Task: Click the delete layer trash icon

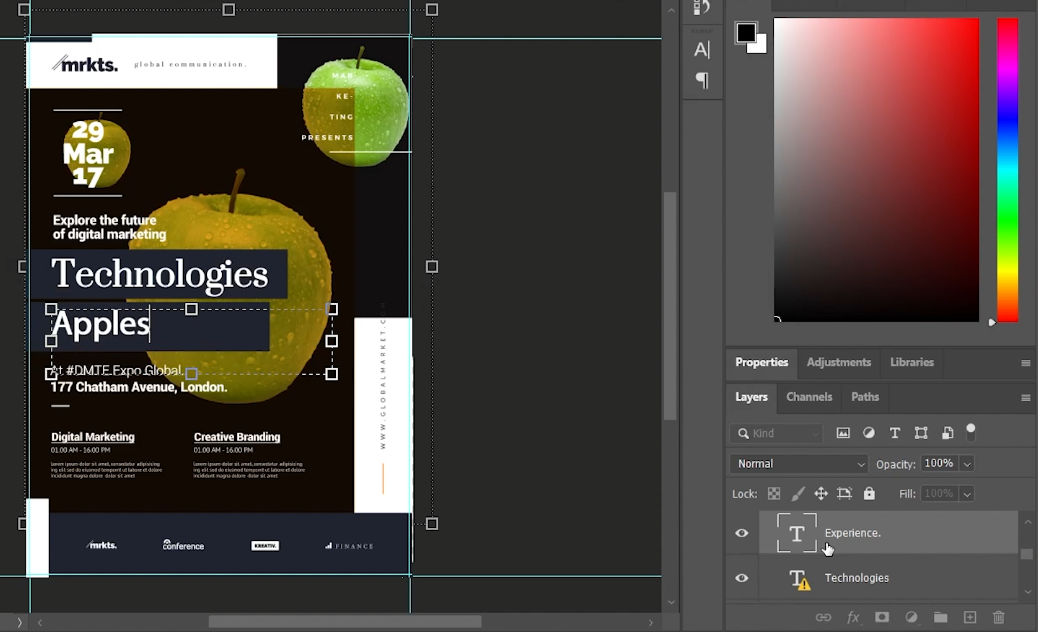Action: point(998,618)
